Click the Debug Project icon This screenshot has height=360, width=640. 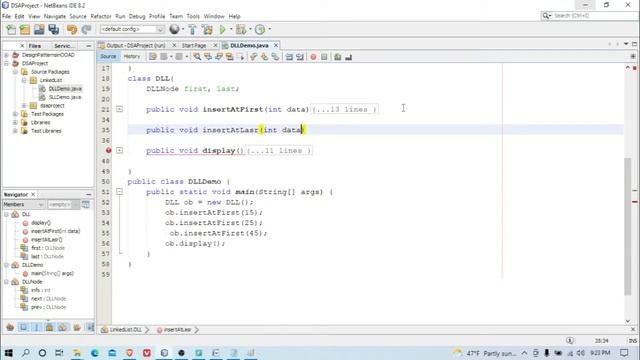[241, 29]
